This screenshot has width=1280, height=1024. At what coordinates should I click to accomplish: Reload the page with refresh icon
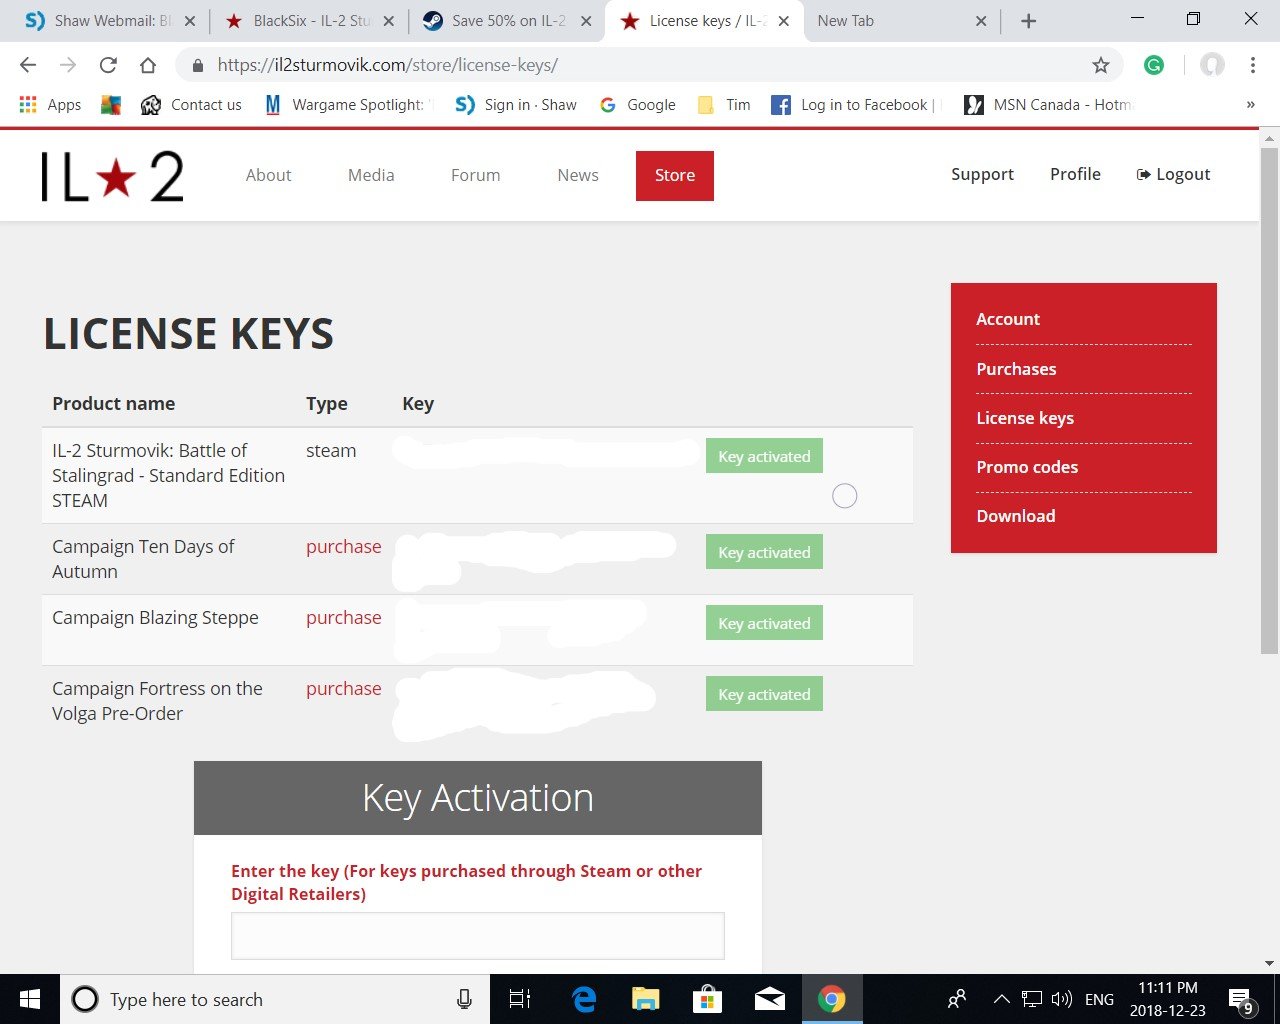pos(108,65)
